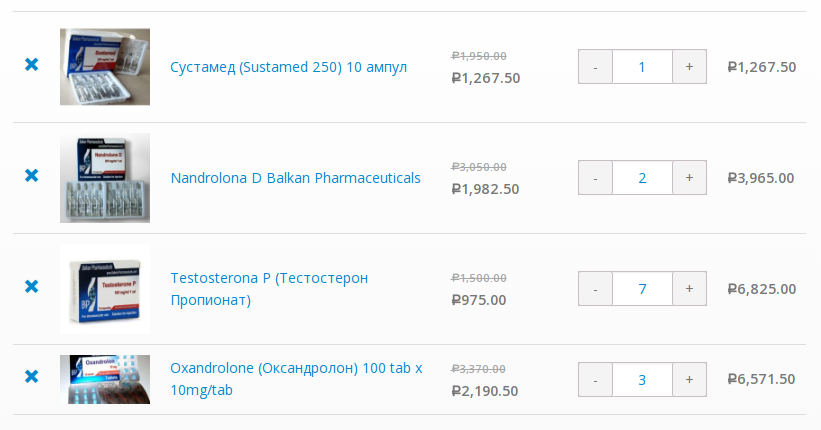The height and width of the screenshot is (430, 821).
Task: Remove Сустамед (Sustamed 250) from cart
Action: (31, 65)
